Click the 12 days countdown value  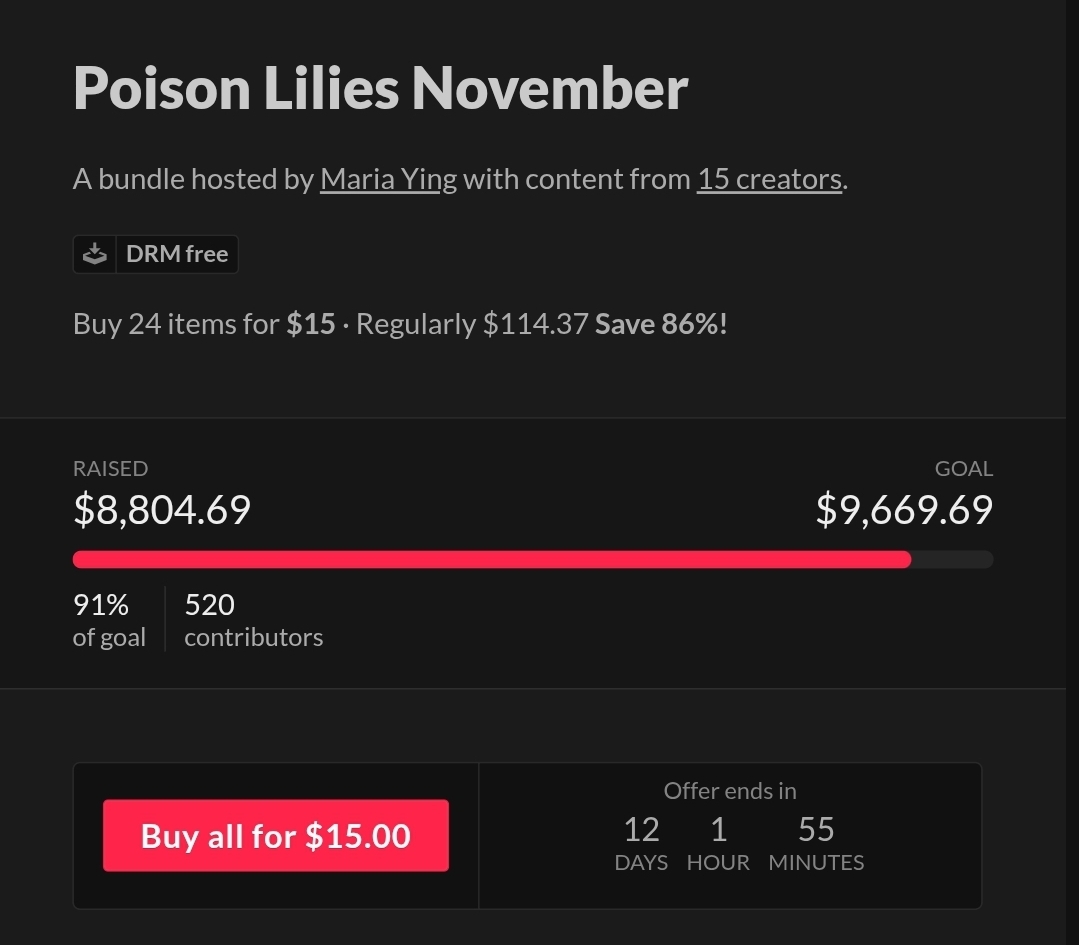(x=641, y=829)
